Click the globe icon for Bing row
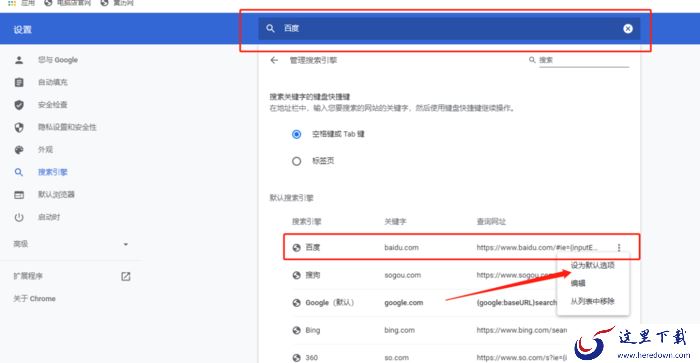 (296, 330)
